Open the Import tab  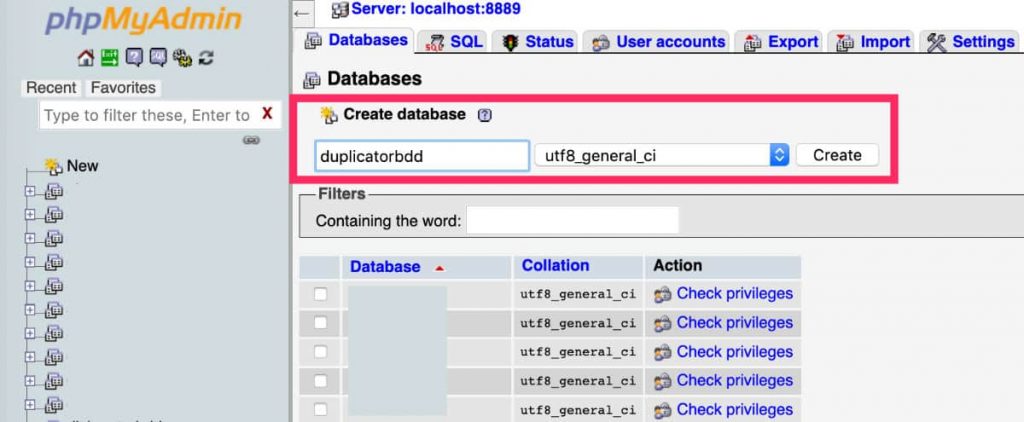[x=872, y=42]
